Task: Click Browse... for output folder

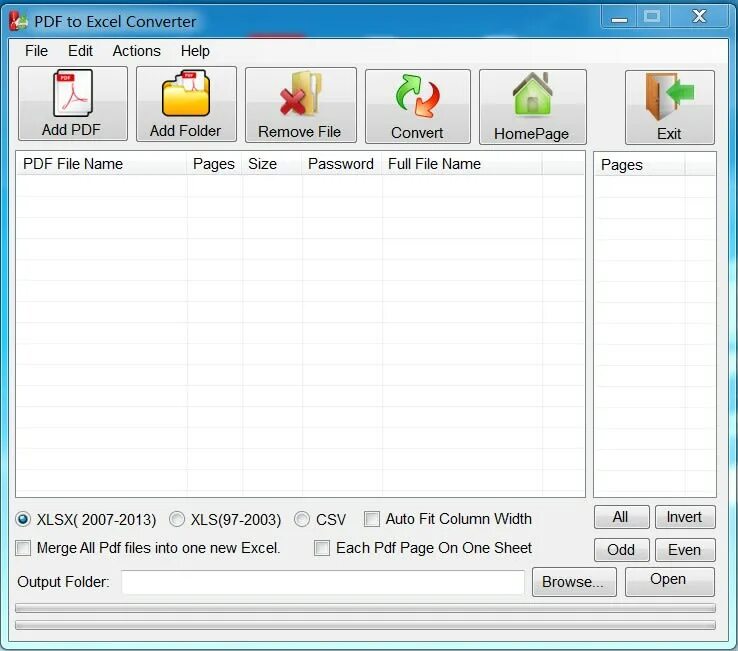Action: pos(574,582)
